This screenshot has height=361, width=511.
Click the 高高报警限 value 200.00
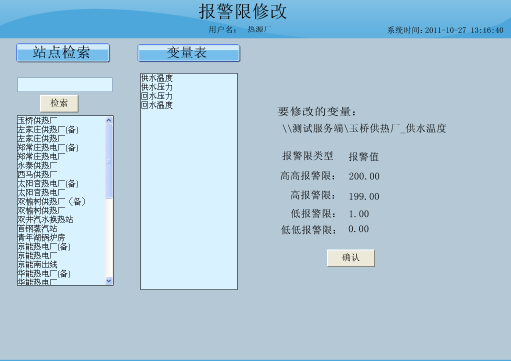[364, 176]
